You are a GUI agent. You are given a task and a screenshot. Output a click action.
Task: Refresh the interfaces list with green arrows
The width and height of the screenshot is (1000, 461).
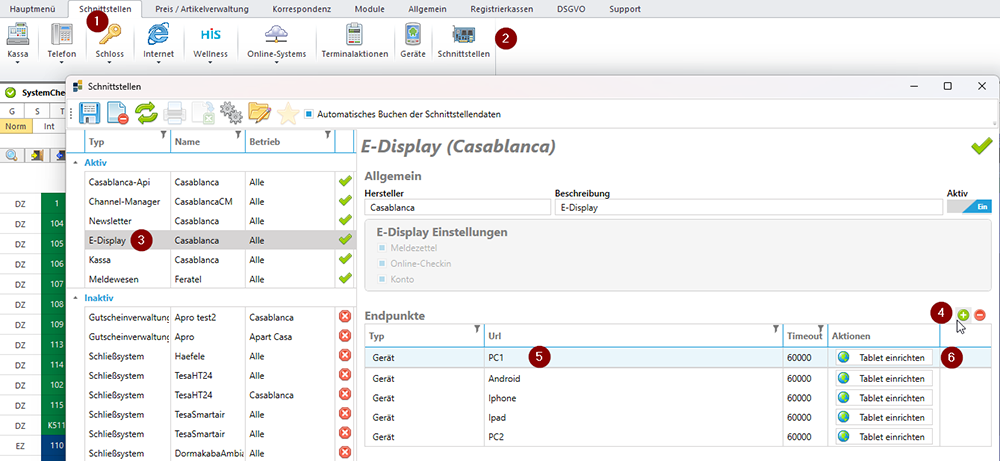coord(146,113)
